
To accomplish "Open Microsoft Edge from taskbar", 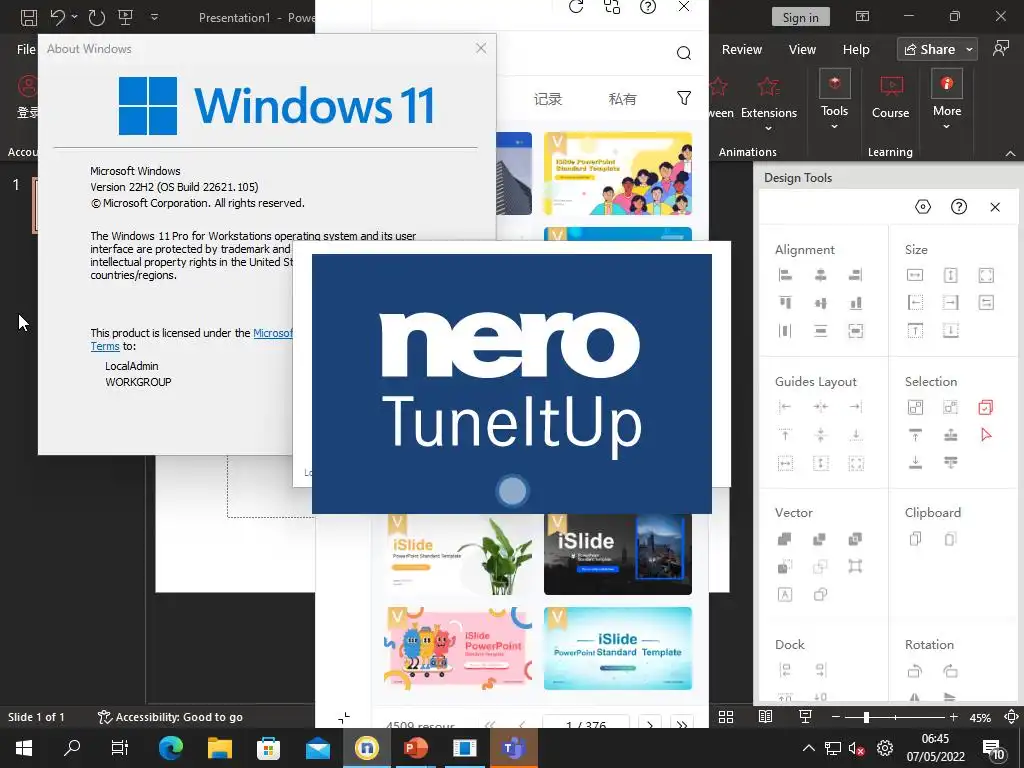I will pyautogui.click(x=170, y=748).
